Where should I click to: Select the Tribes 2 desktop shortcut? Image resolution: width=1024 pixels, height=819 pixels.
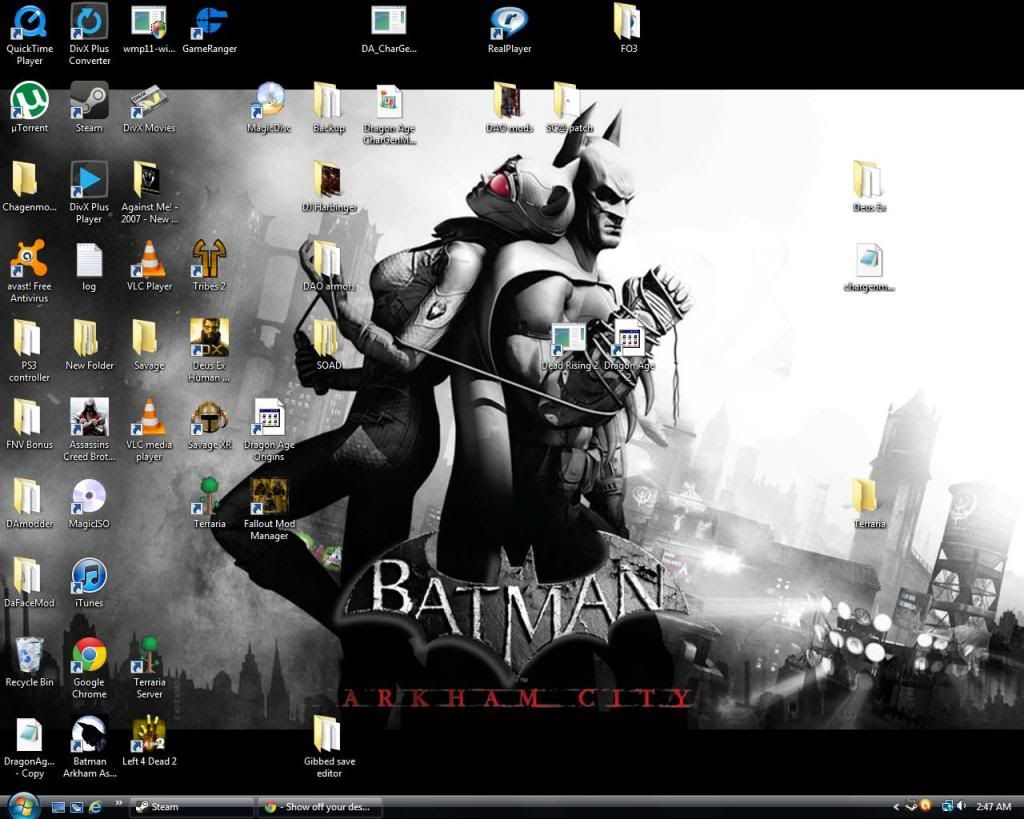209,261
